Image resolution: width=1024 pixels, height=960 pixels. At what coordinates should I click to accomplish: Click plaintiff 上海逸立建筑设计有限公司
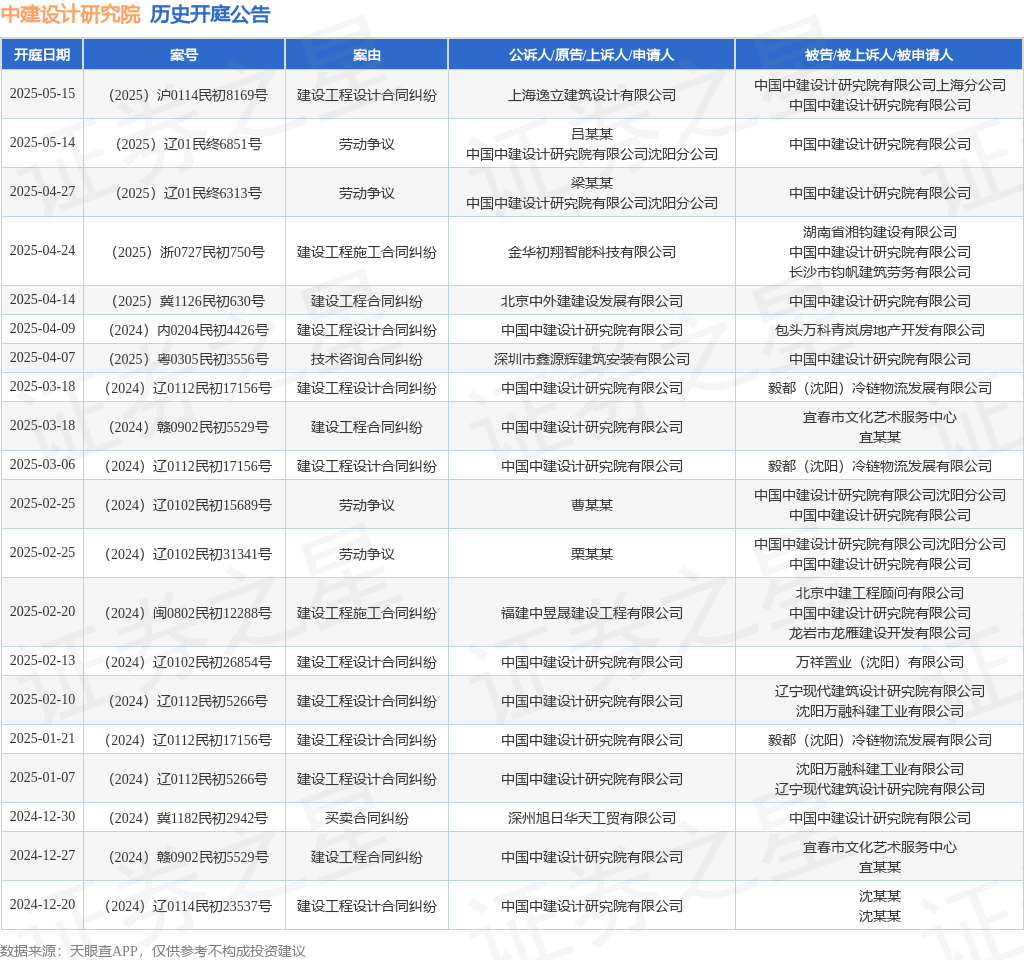pyautogui.click(x=592, y=95)
